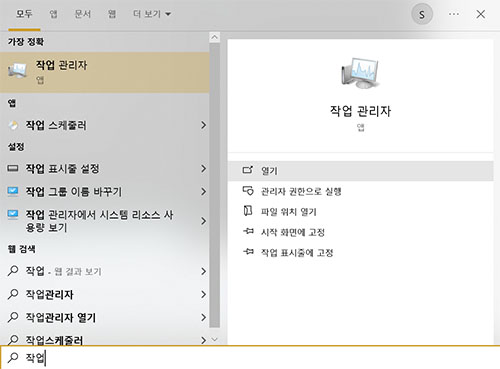This screenshot has height=369, width=500.
Task: Choose 파일 위치 열기
Action: click(x=360, y=212)
